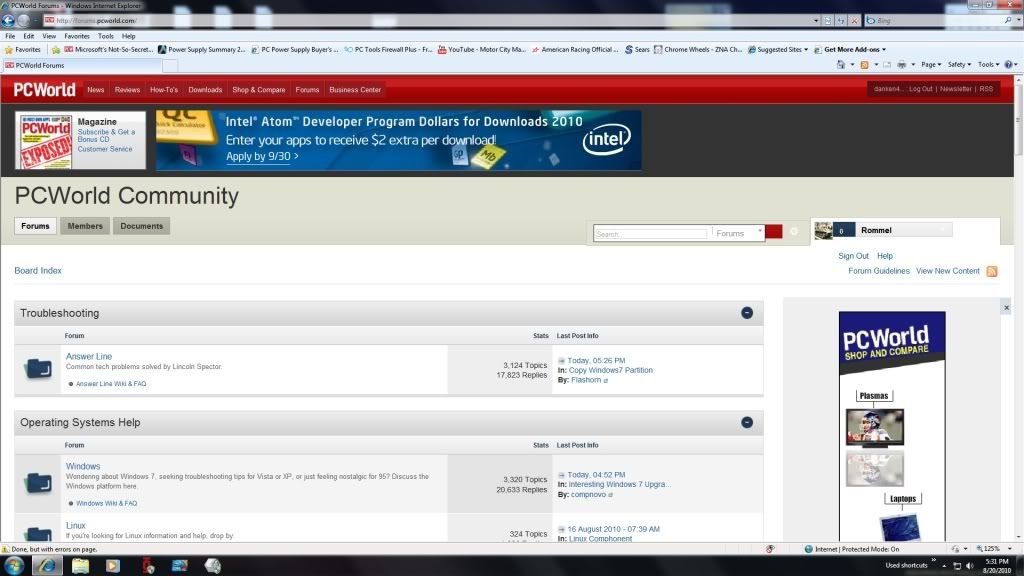Switch to the Documents tab
The image size is (1024, 576).
tap(141, 226)
